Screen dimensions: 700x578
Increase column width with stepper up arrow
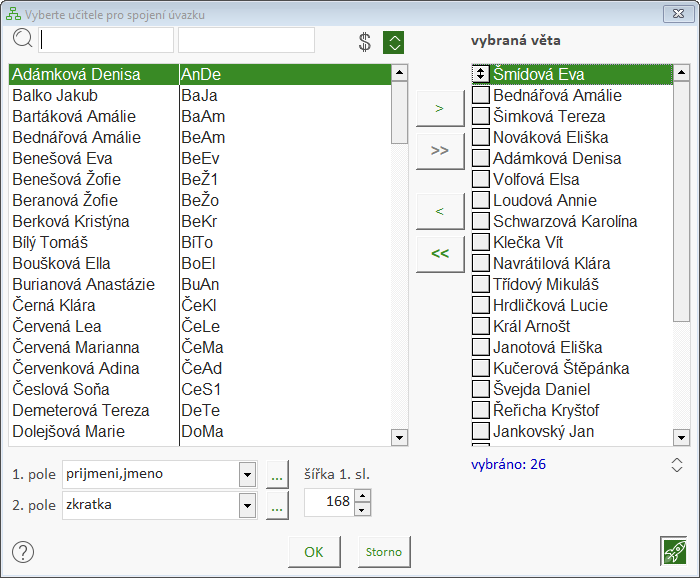tap(362, 496)
